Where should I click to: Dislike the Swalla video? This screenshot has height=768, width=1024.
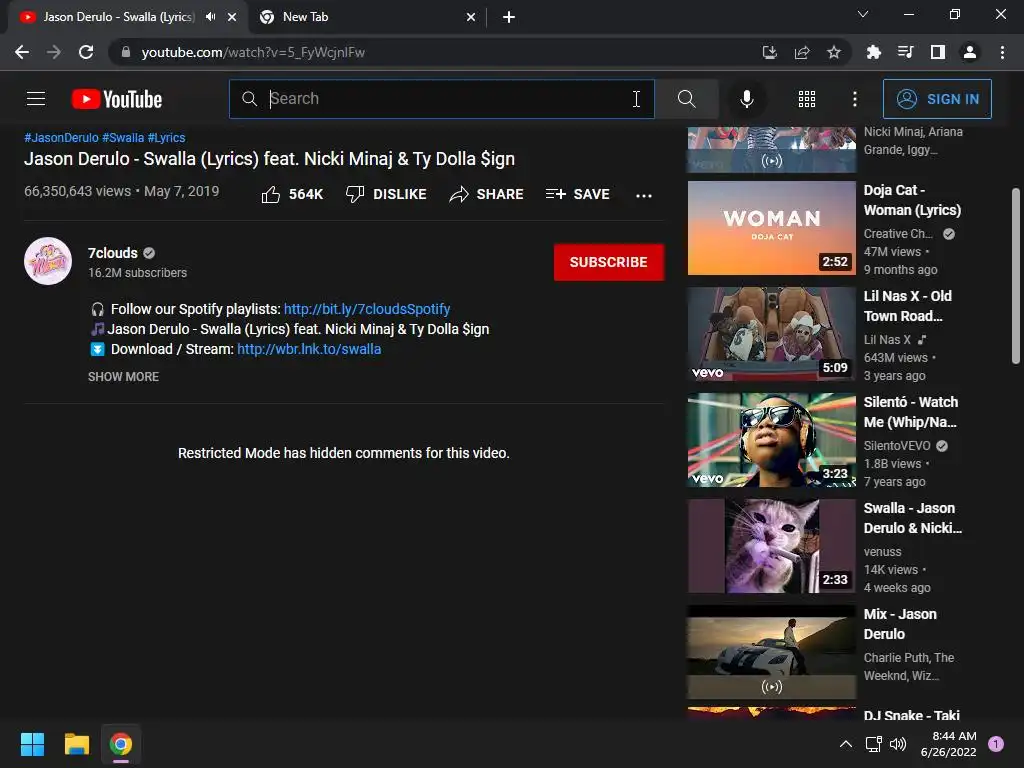pyautogui.click(x=386, y=194)
